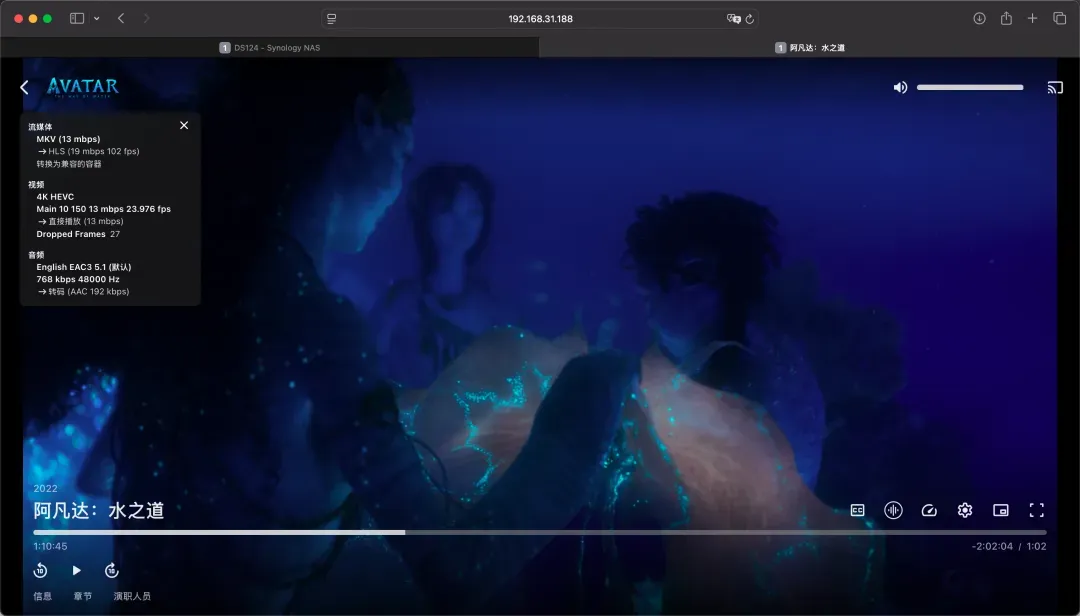Viewport: 1080px width, 616px height.
Task: Click the '768 kbps 48000 Hz' line
Action: point(78,280)
